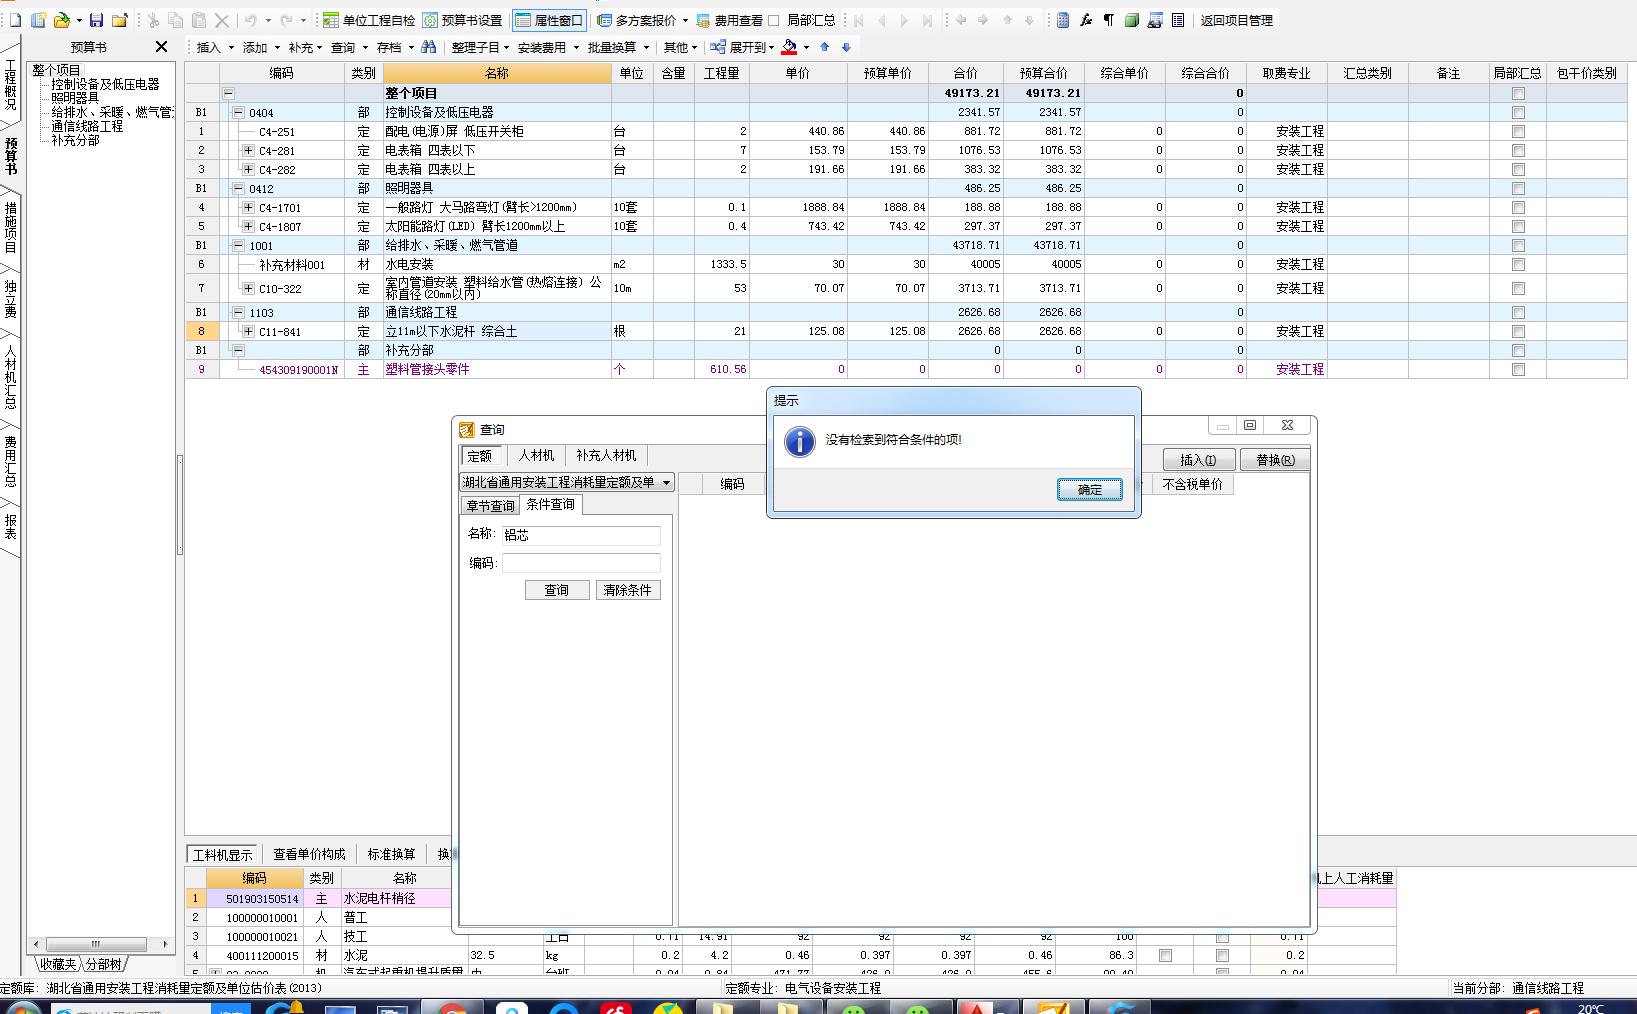The width and height of the screenshot is (1637, 1014).
Task: Click 返回项目管理 in top toolbar
Action: (x=1237, y=20)
